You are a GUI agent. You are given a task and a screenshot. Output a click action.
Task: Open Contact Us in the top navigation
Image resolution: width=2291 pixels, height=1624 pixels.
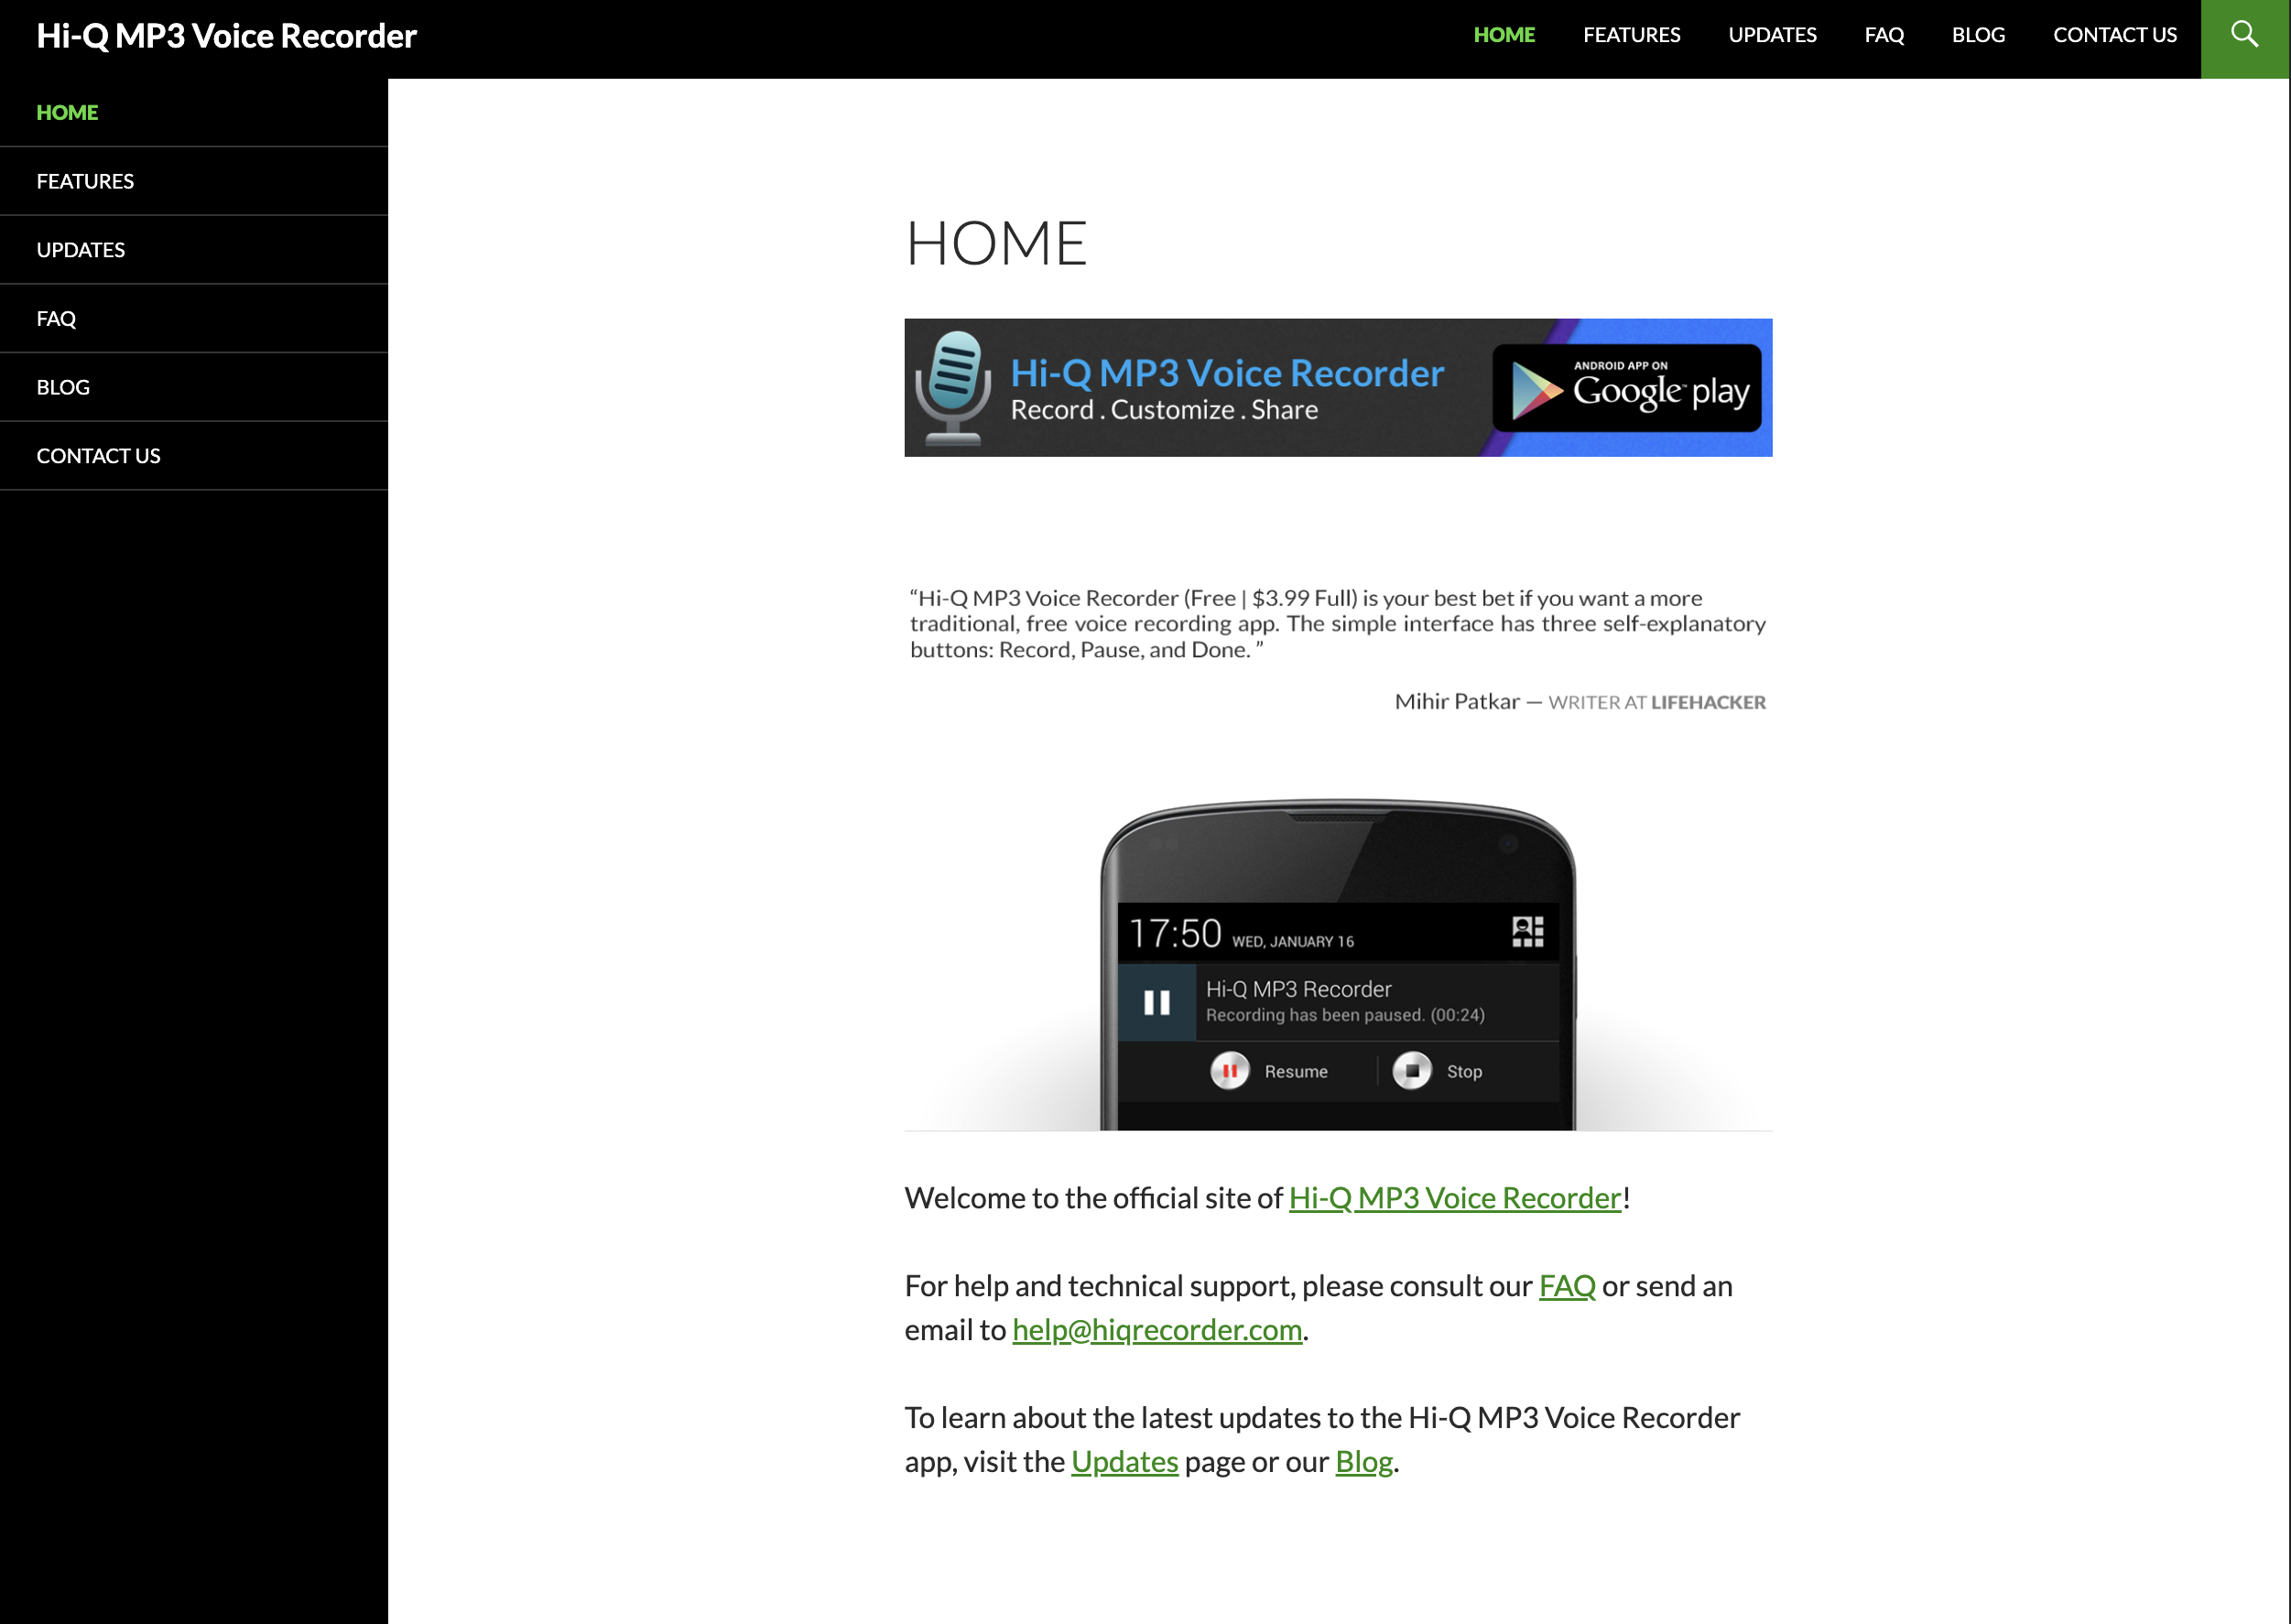[x=2114, y=36]
